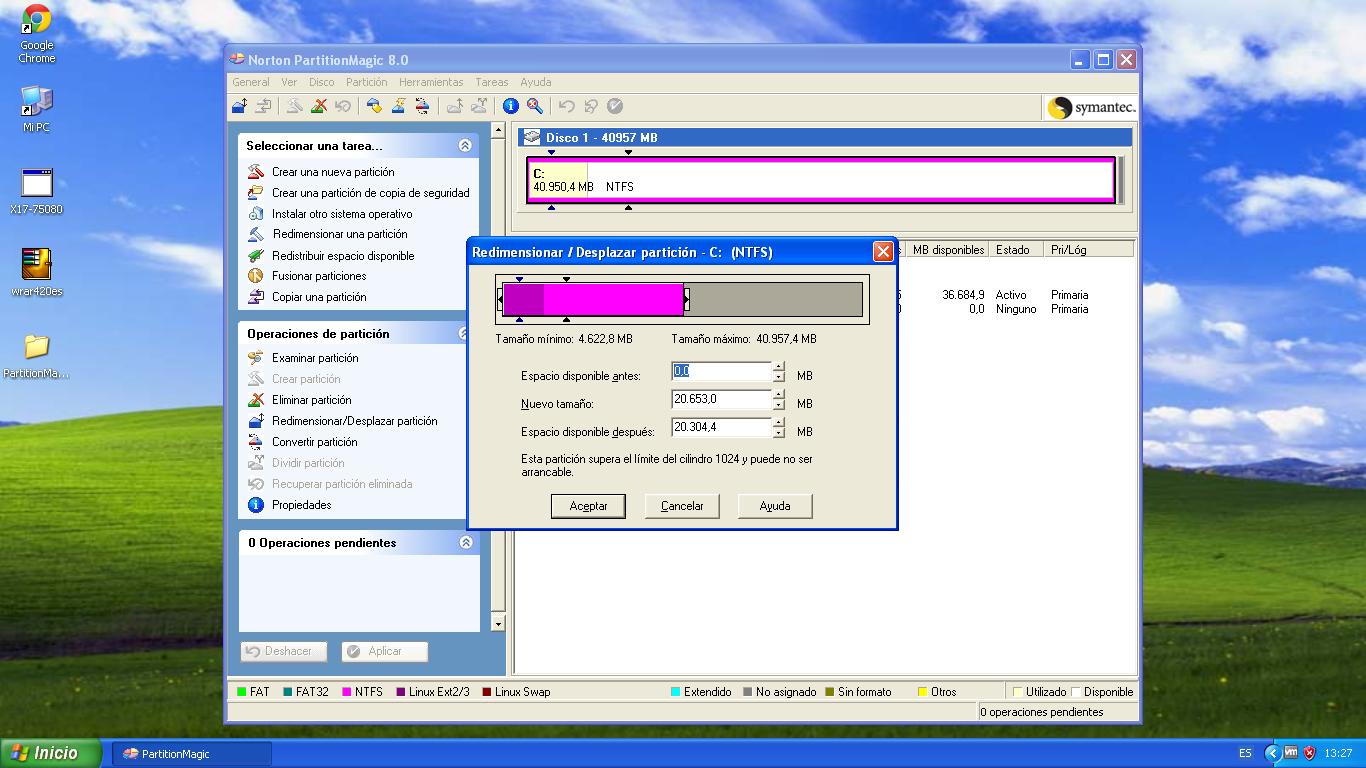The height and width of the screenshot is (768, 1366).
Task: Open Instalar otro sistema operativo task
Action: tap(258, 213)
